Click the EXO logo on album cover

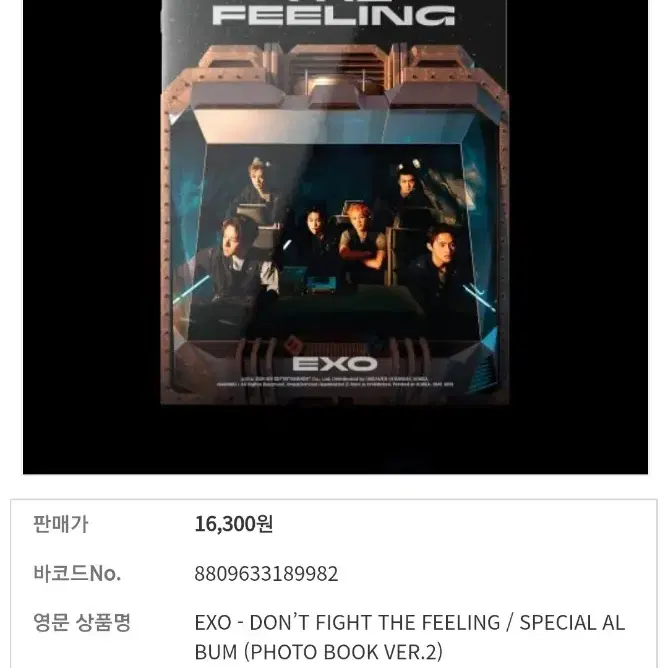point(334,364)
